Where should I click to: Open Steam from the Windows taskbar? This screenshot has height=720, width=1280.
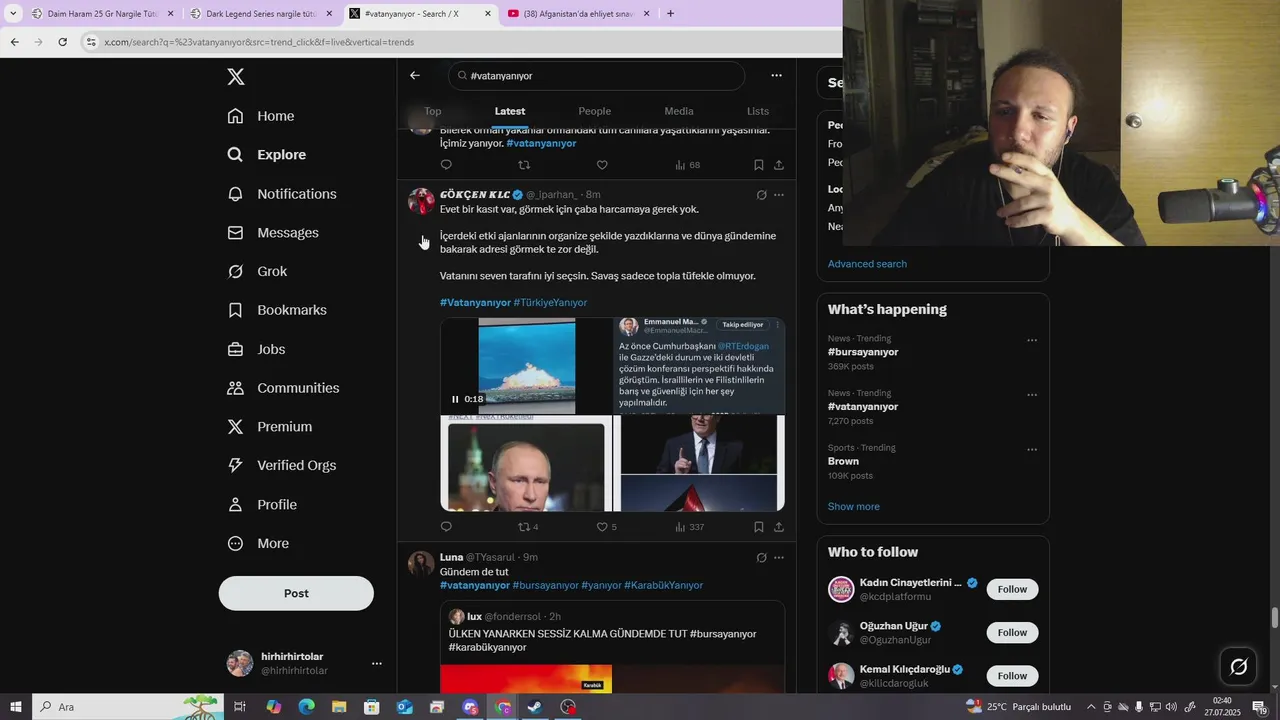[535, 707]
